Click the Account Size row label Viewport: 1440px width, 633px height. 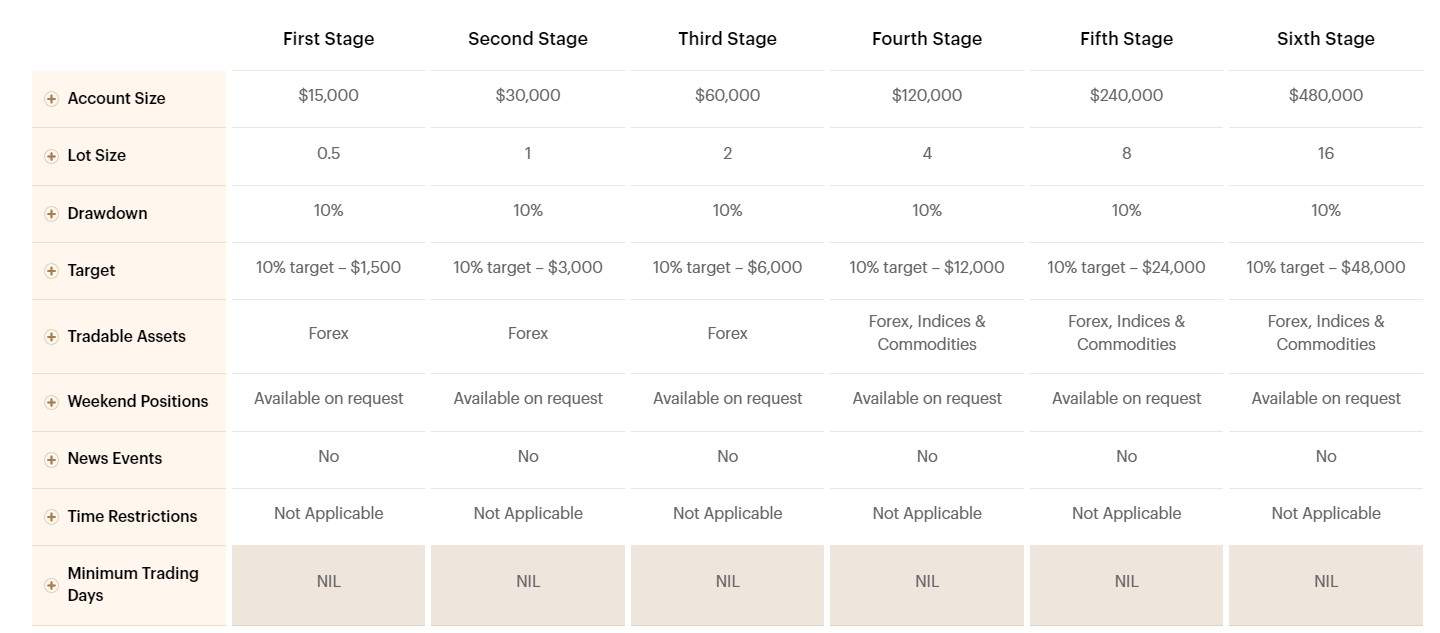click(116, 99)
